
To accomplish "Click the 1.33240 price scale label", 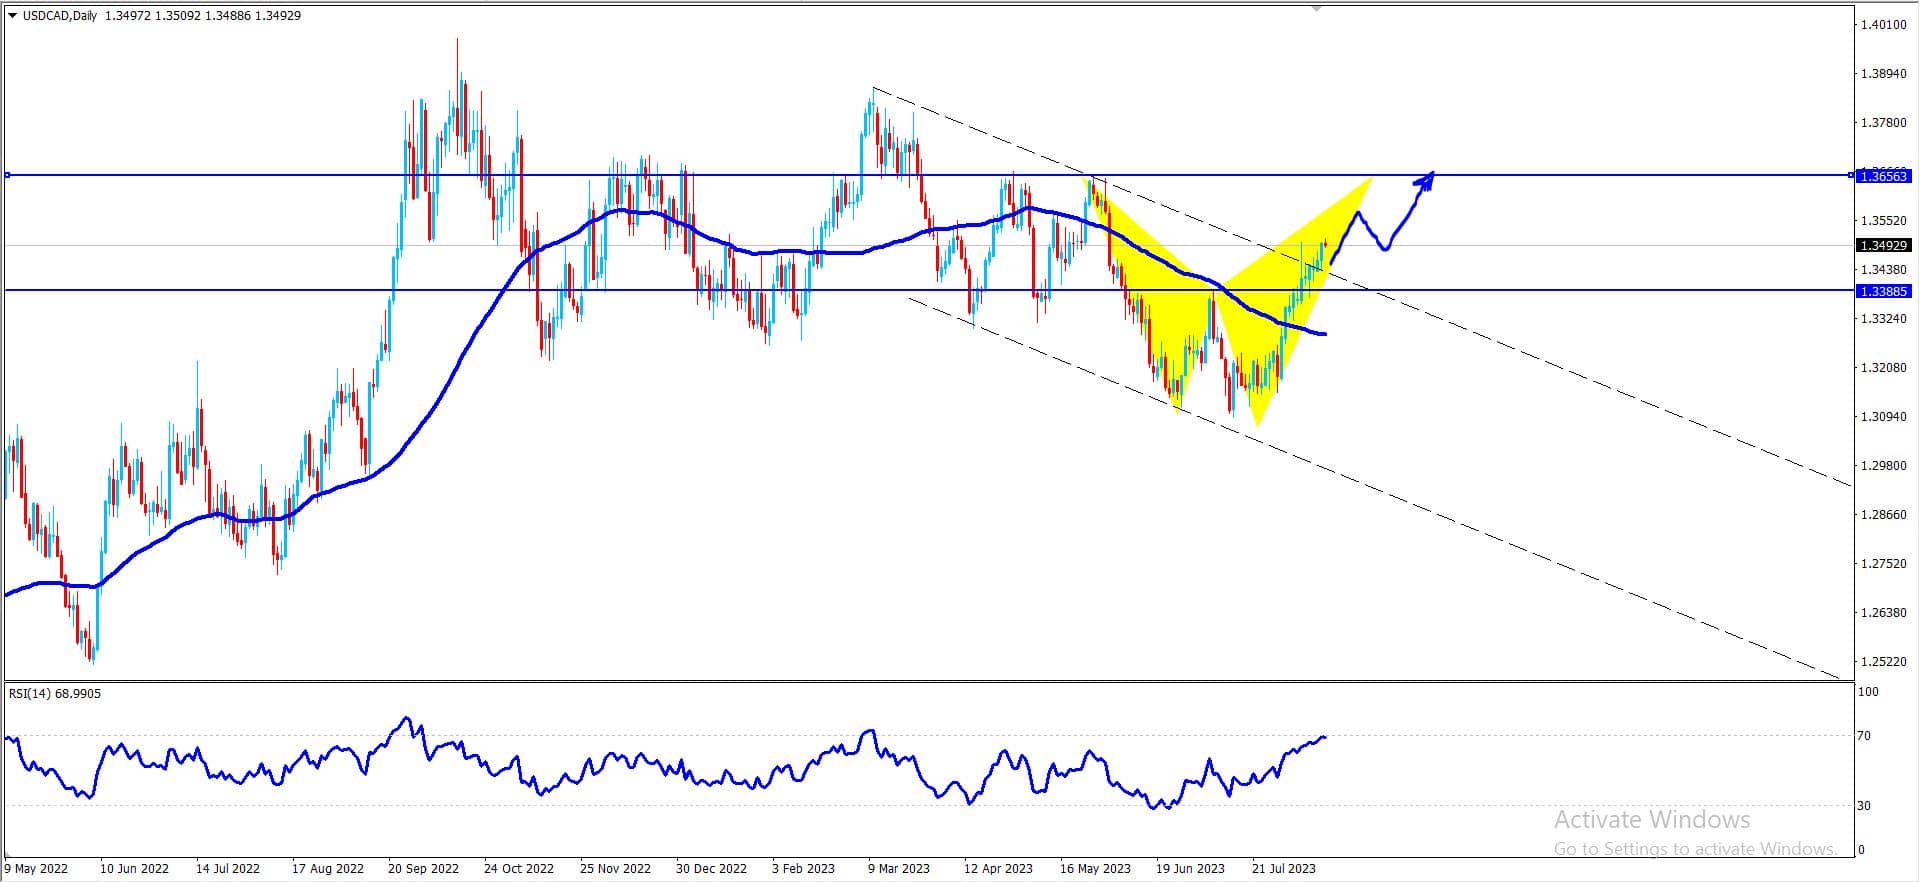I will click(x=1883, y=319).
